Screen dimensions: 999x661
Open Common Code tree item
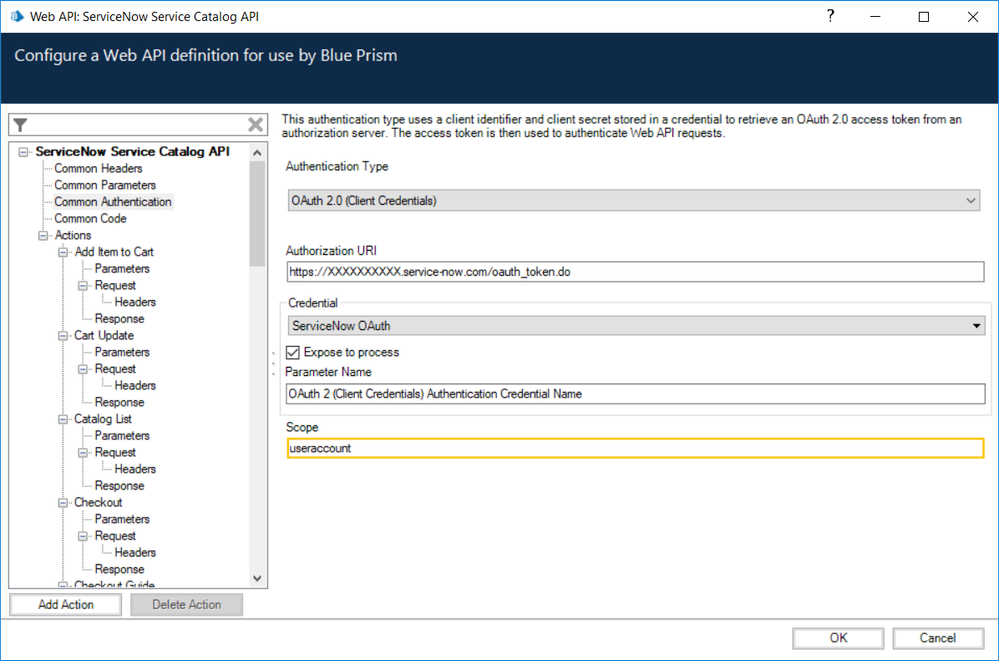click(x=90, y=218)
